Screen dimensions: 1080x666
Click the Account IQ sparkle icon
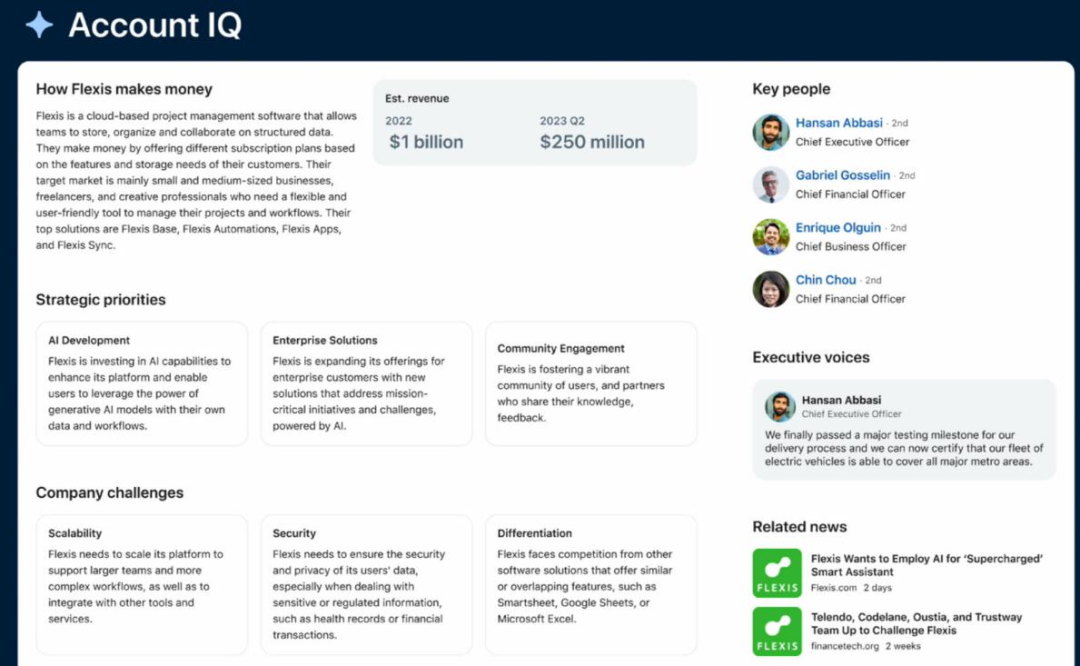(x=39, y=25)
